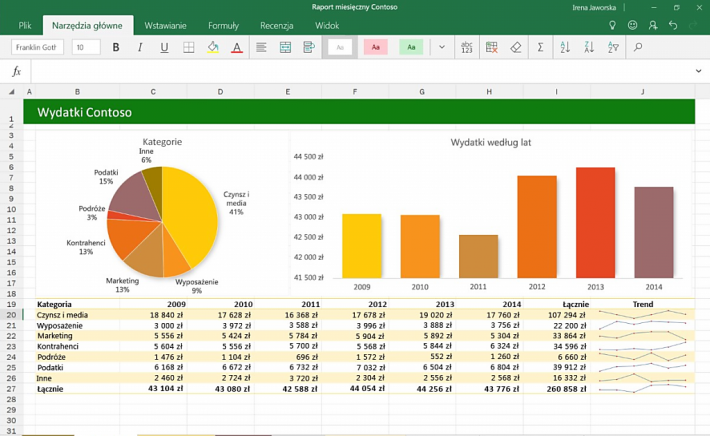Click merge and center cells icon
The height and width of the screenshot is (436, 710).
click(x=285, y=47)
